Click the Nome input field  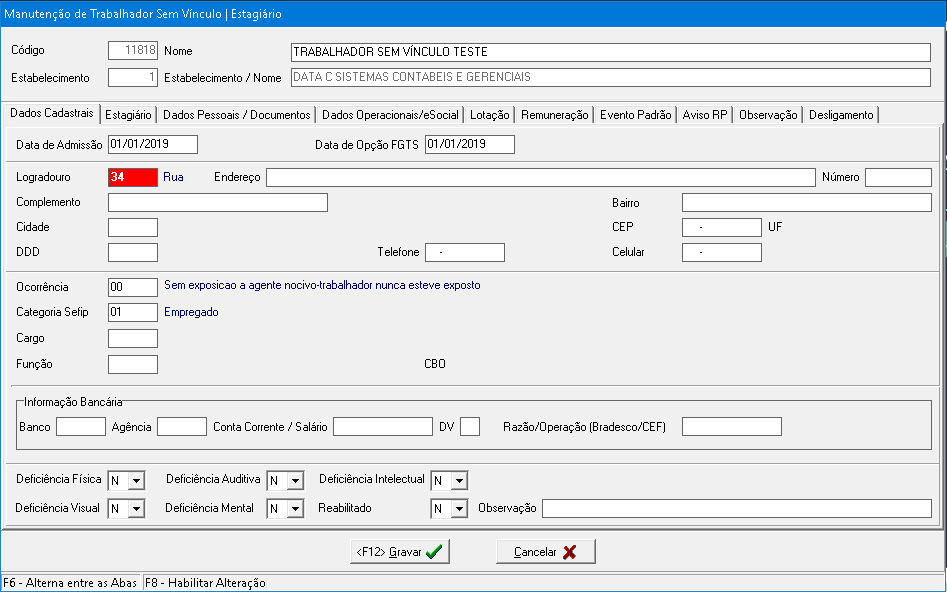611,52
